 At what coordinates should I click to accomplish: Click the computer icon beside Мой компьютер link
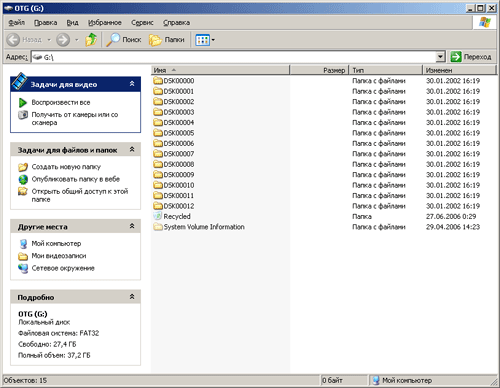(23, 244)
